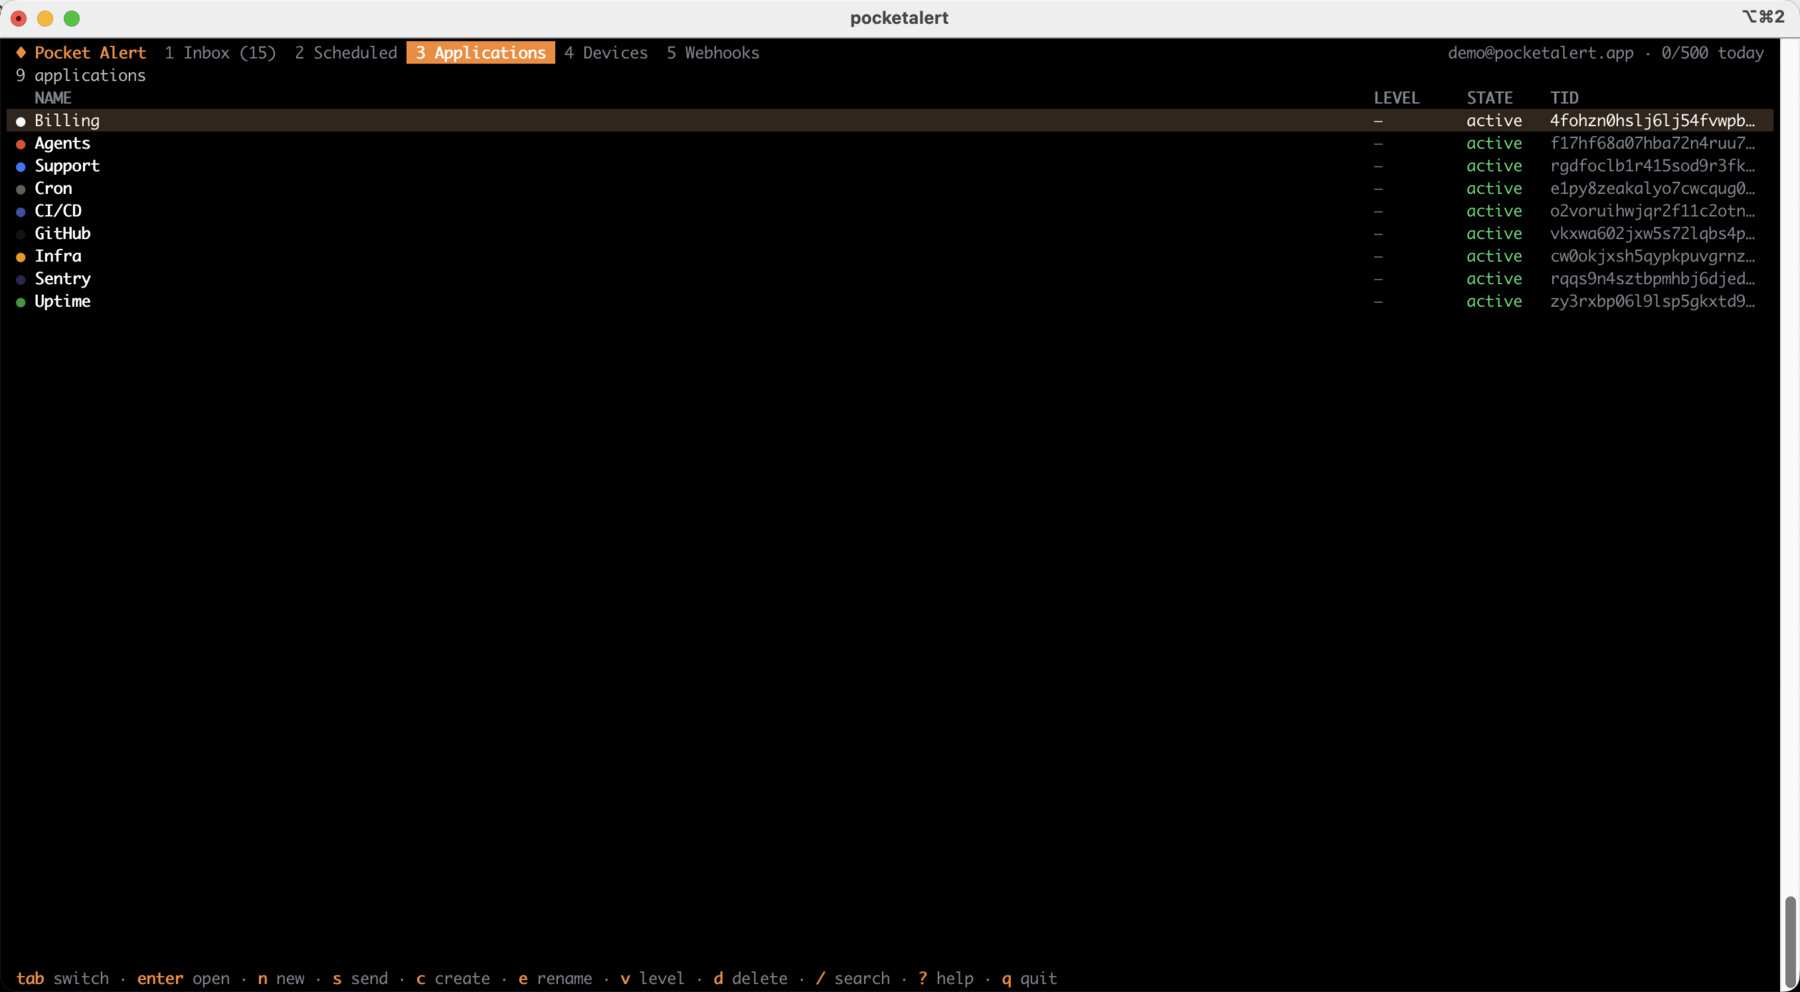This screenshot has width=1800, height=992.
Task: Select the Support application name
Action: point(67,166)
